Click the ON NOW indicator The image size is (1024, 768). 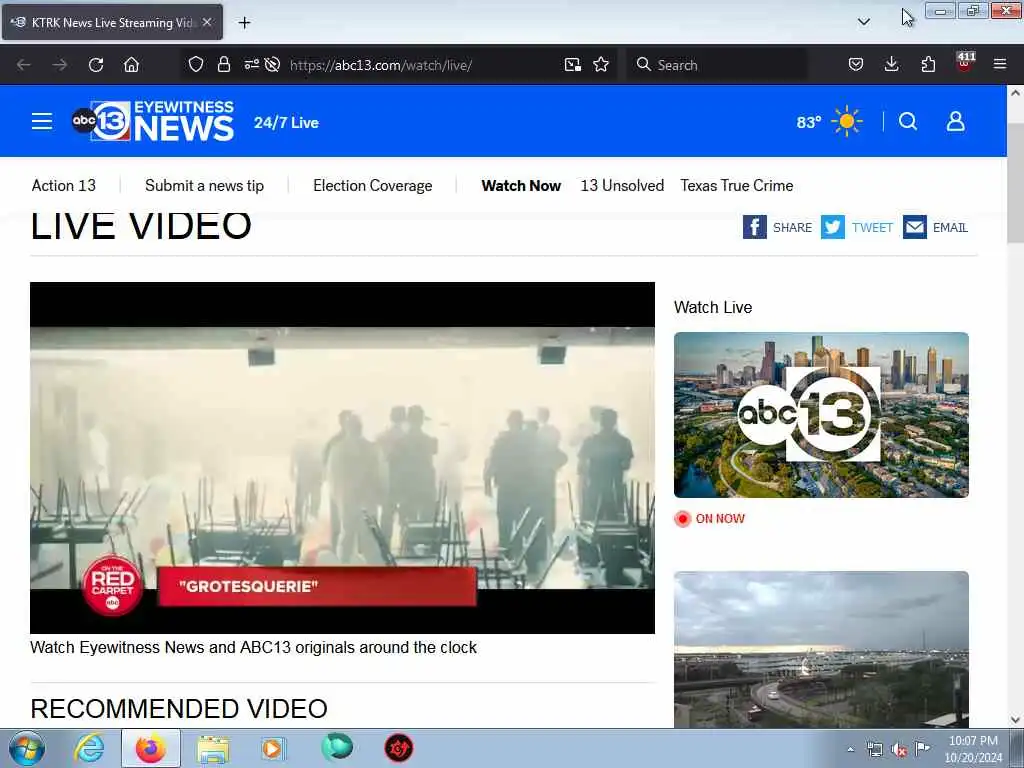(x=710, y=519)
